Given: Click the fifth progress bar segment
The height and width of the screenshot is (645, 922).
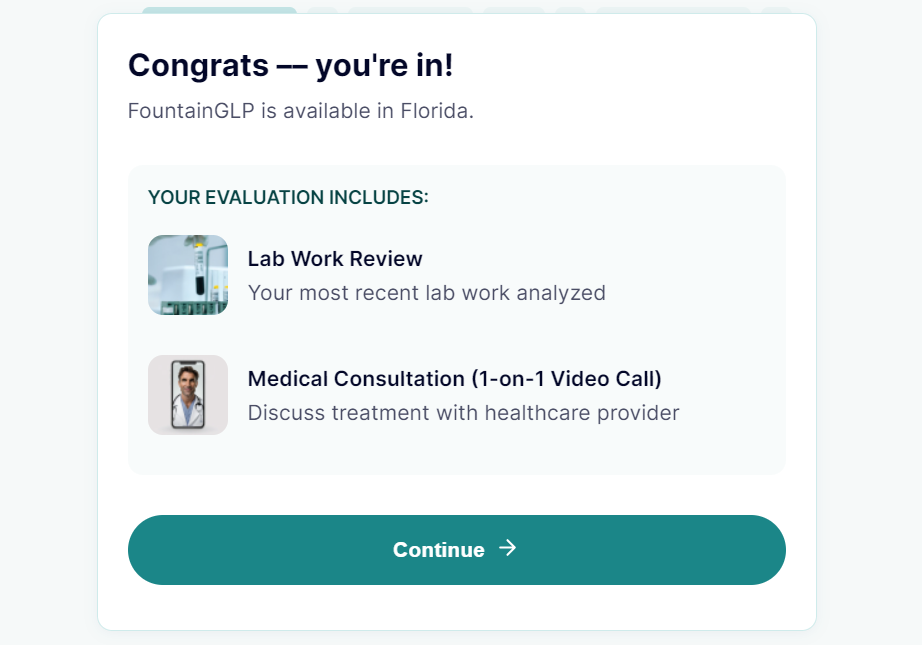Looking at the screenshot, I should coord(570,11).
